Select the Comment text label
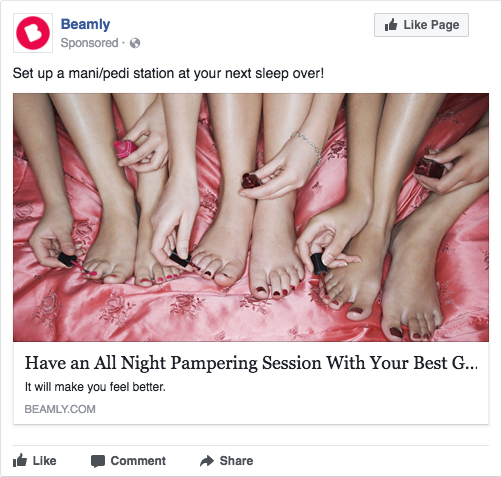The width and height of the screenshot is (501, 477). pos(138,461)
